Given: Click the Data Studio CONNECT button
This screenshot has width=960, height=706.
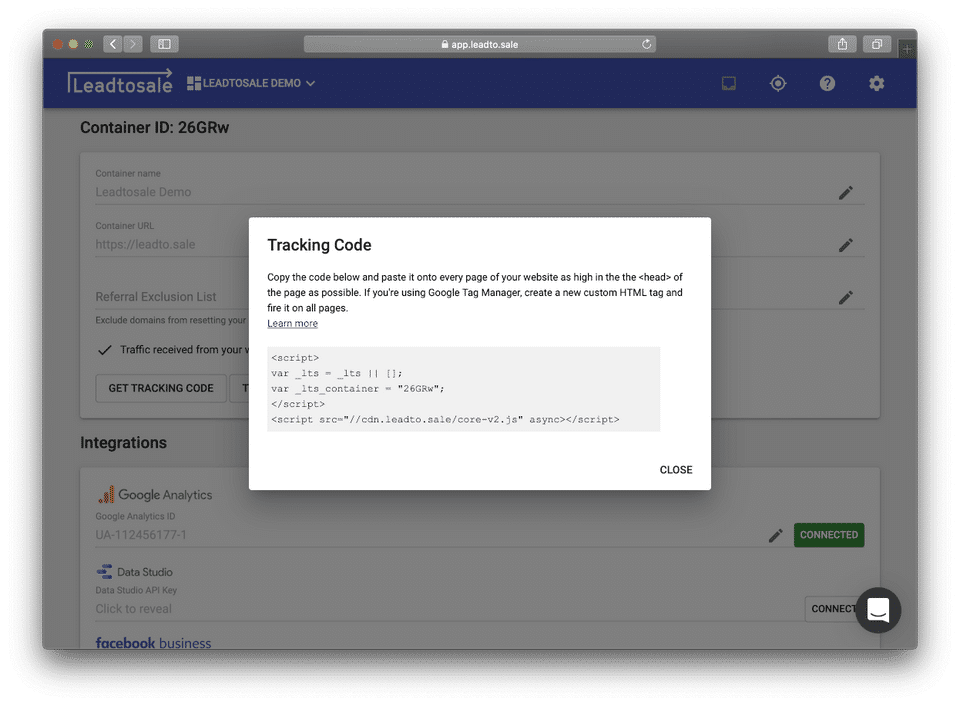Looking at the screenshot, I should (832, 609).
